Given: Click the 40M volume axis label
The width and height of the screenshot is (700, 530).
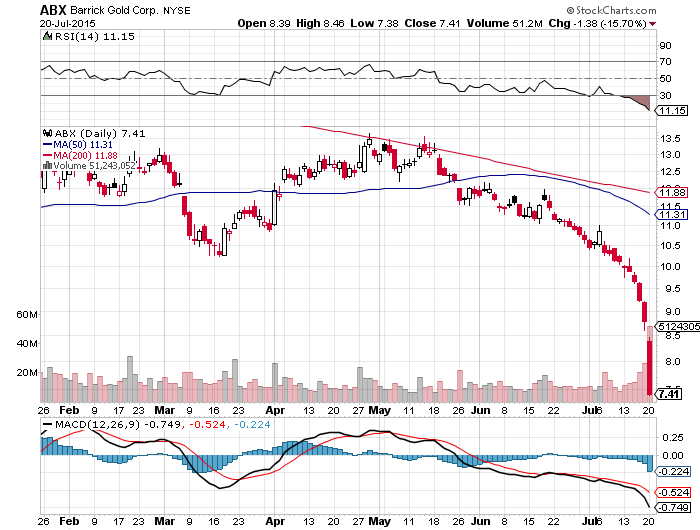Looking at the screenshot, I should click(x=27, y=343).
